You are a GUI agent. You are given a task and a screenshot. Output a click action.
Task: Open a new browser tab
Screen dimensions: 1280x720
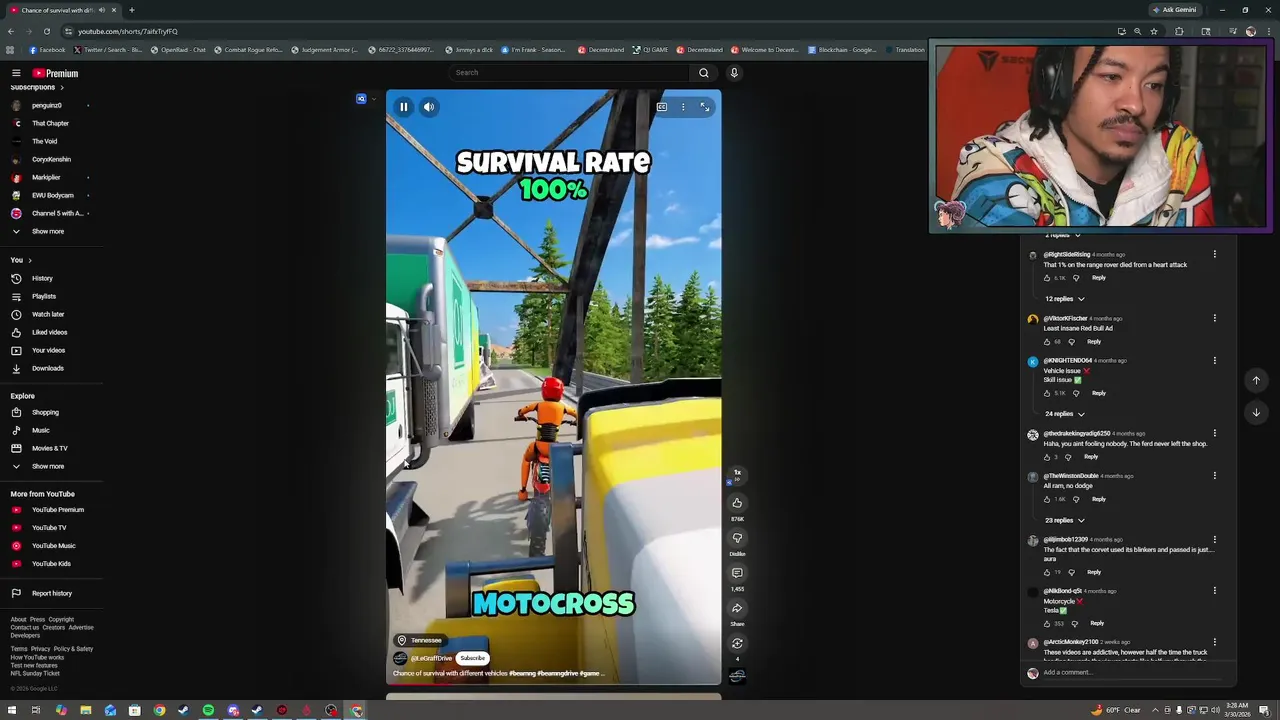click(131, 10)
